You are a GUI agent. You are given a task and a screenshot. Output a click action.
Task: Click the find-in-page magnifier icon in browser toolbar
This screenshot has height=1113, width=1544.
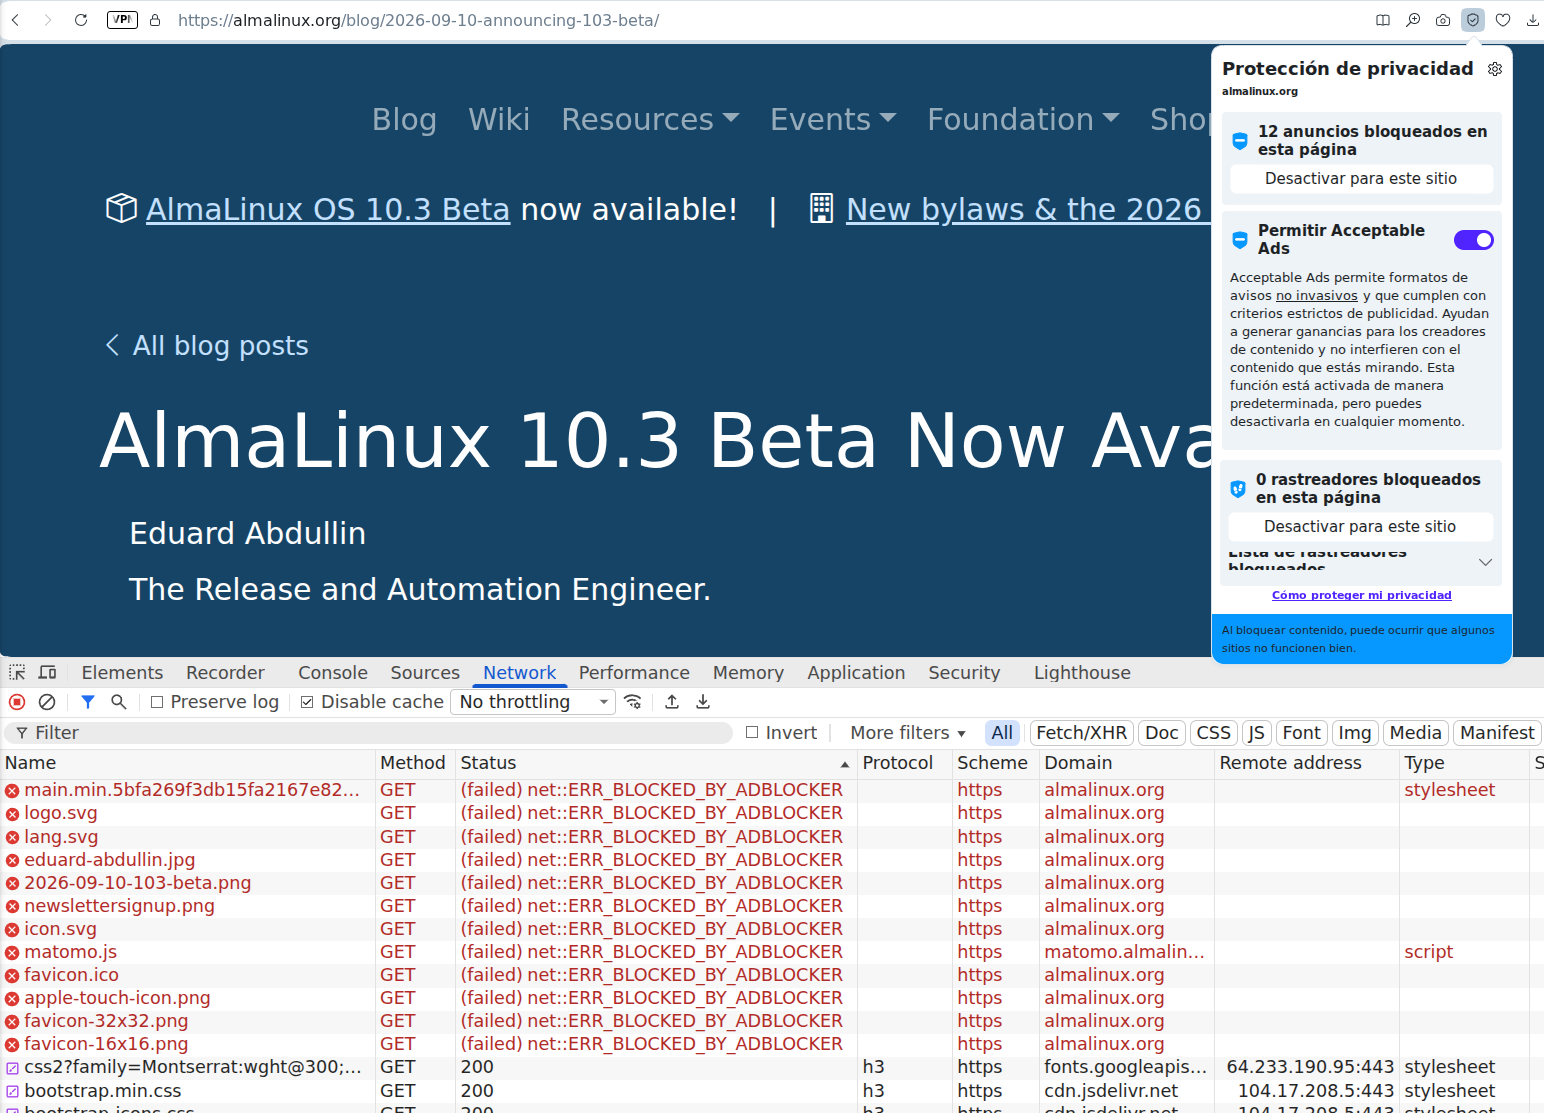pyautogui.click(x=1413, y=20)
